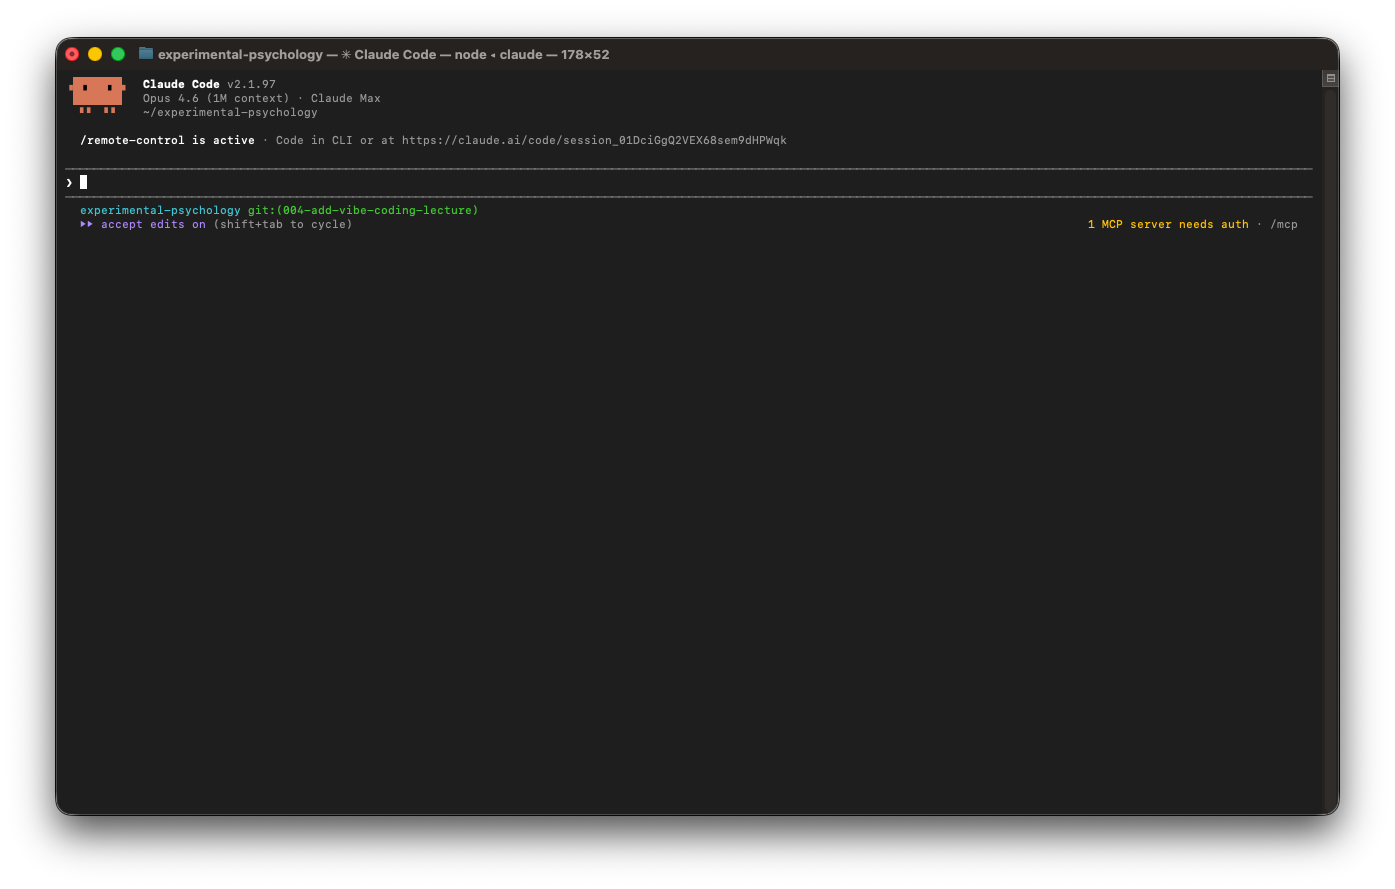Click the double-arrow accept edits icon
The image size is (1395, 889).
(87, 225)
